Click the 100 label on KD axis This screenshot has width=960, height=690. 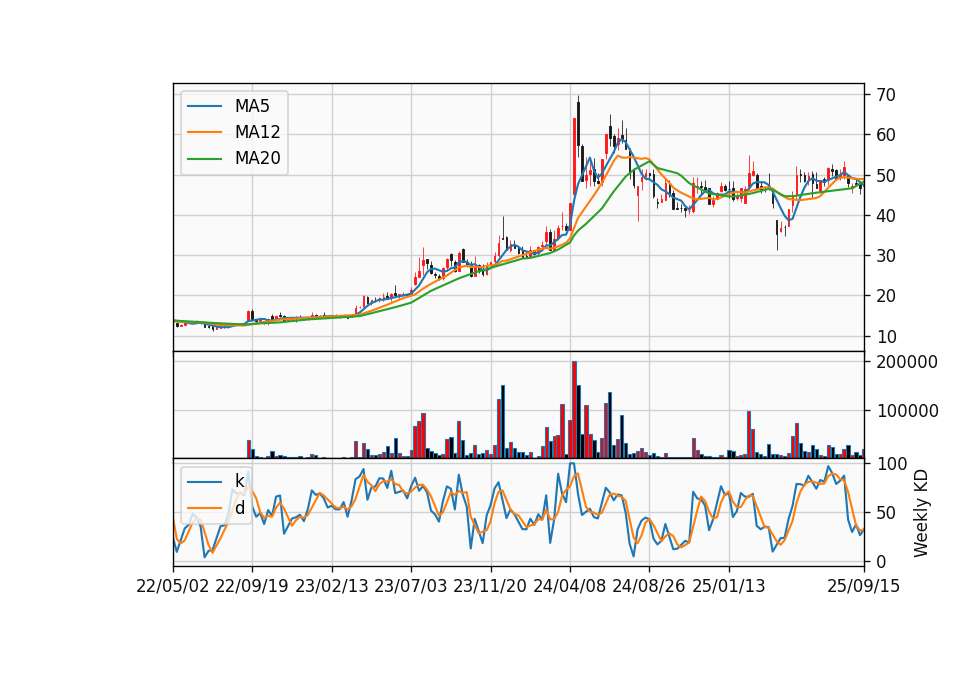point(891,464)
